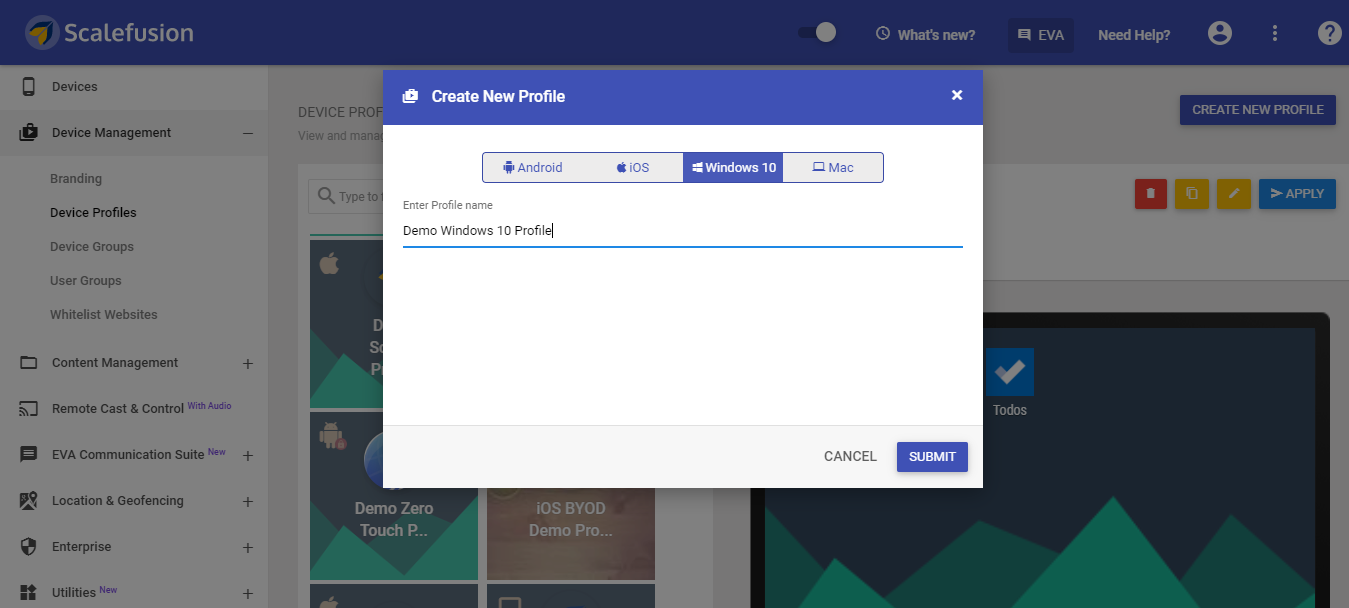The width and height of the screenshot is (1349, 608).
Task: Expand Location & Geofencing section
Action: point(248,501)
